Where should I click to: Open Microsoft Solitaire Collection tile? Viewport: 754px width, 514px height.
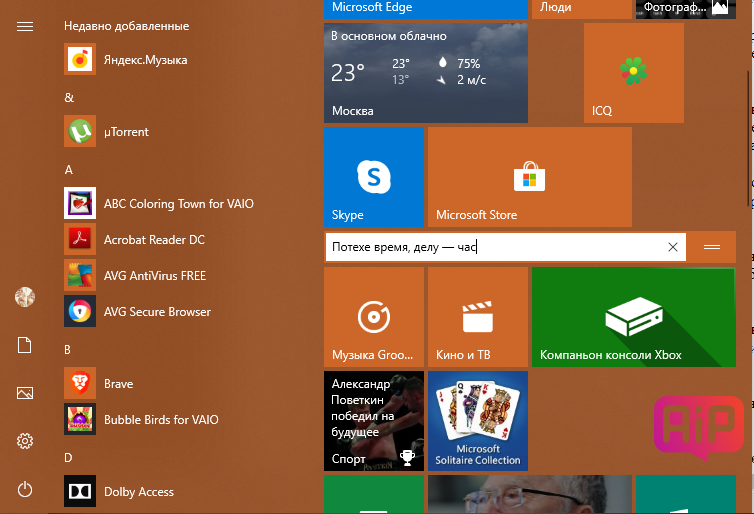tap(478, 421)
